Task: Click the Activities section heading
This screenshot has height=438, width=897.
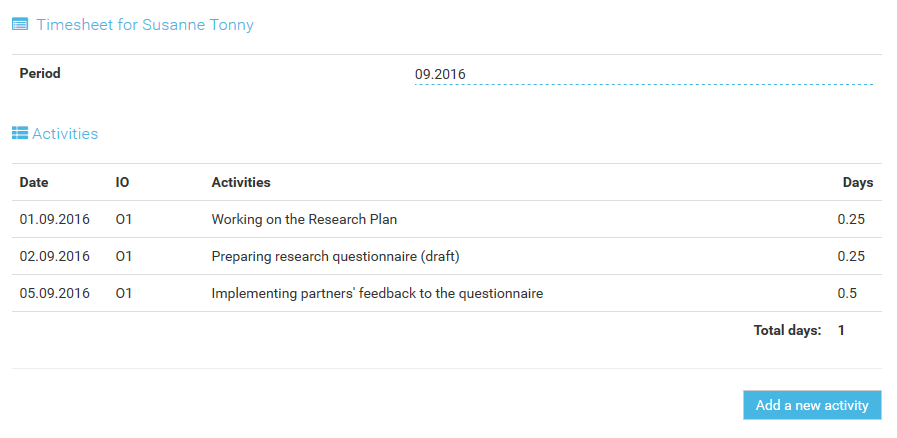Action: [65, 133]
